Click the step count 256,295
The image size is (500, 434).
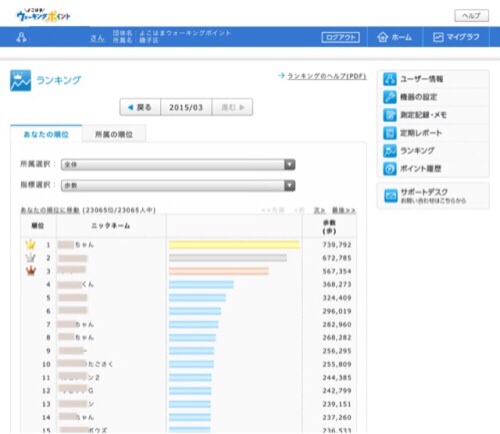pos(337,351)
